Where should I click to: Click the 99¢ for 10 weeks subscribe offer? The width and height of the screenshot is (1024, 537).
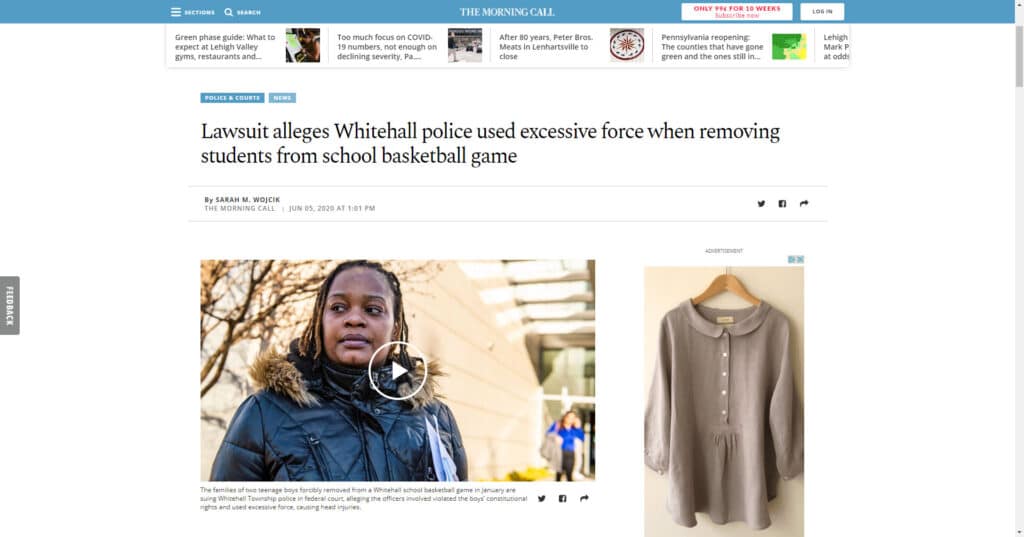coord(737,12)
